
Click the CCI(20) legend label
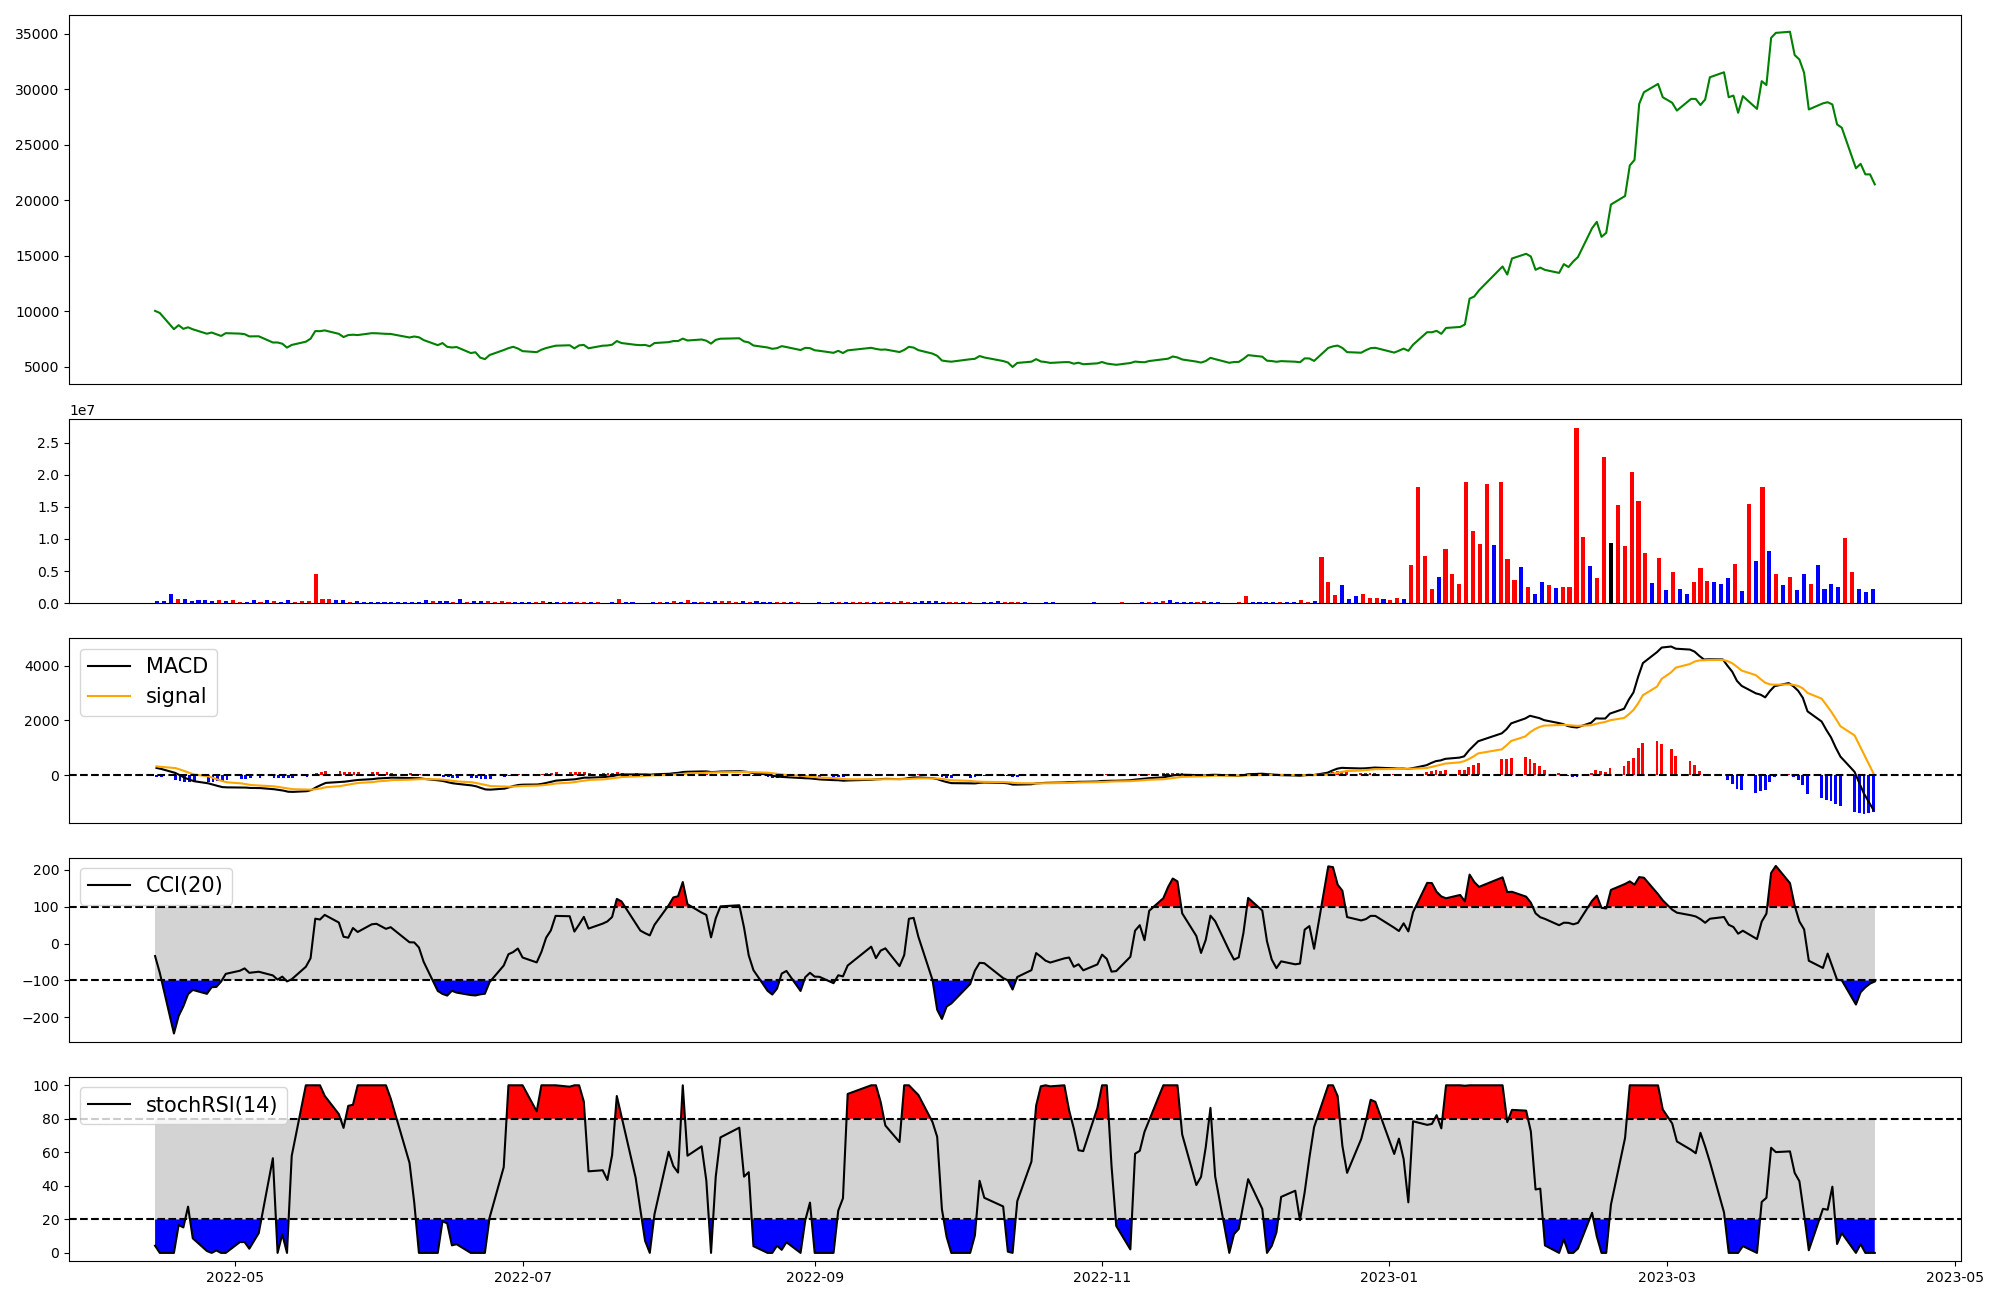tap(183, 885)
